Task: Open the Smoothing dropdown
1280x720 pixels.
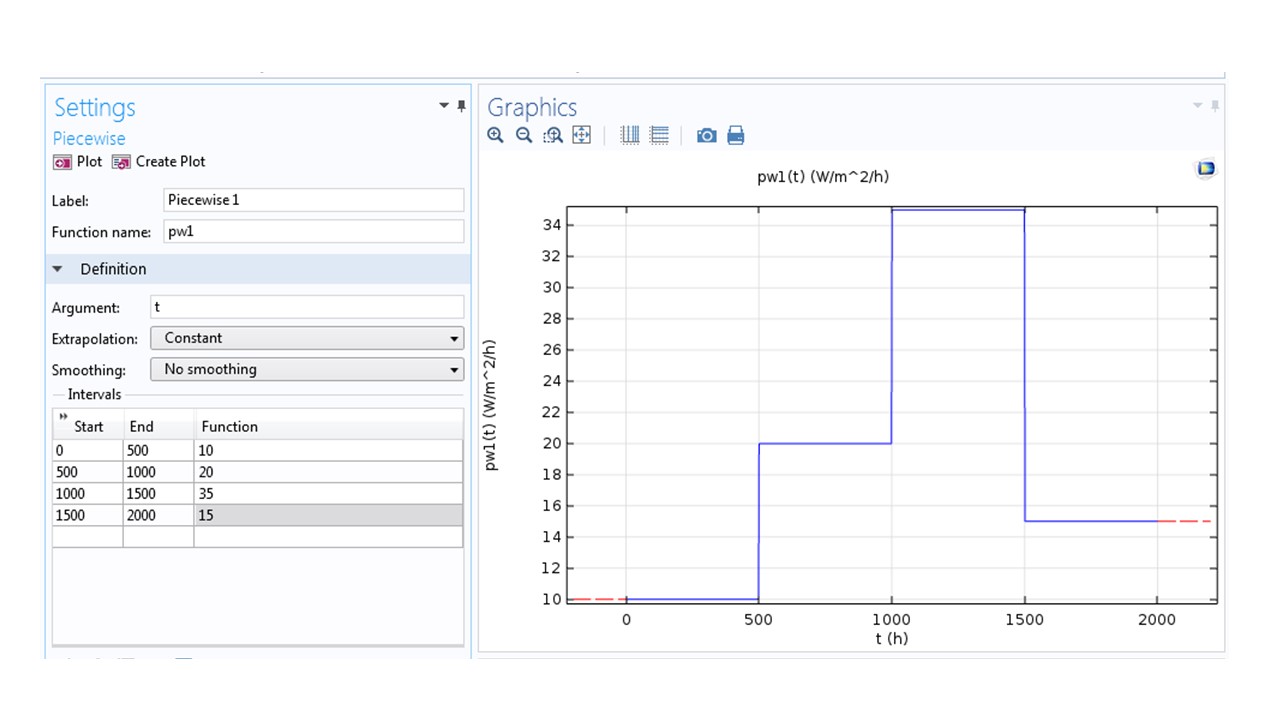Action: (307, 369)
